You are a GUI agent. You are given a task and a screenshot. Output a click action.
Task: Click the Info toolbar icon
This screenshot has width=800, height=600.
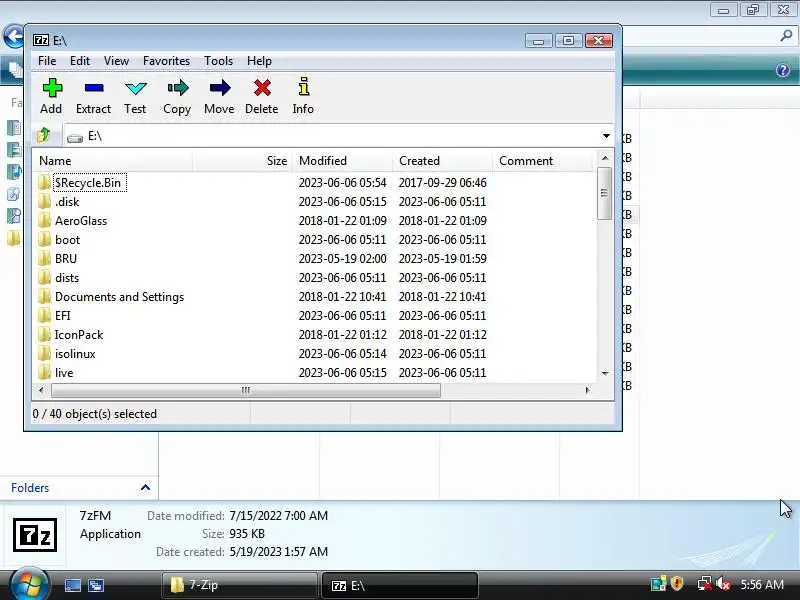coord(304,87)
